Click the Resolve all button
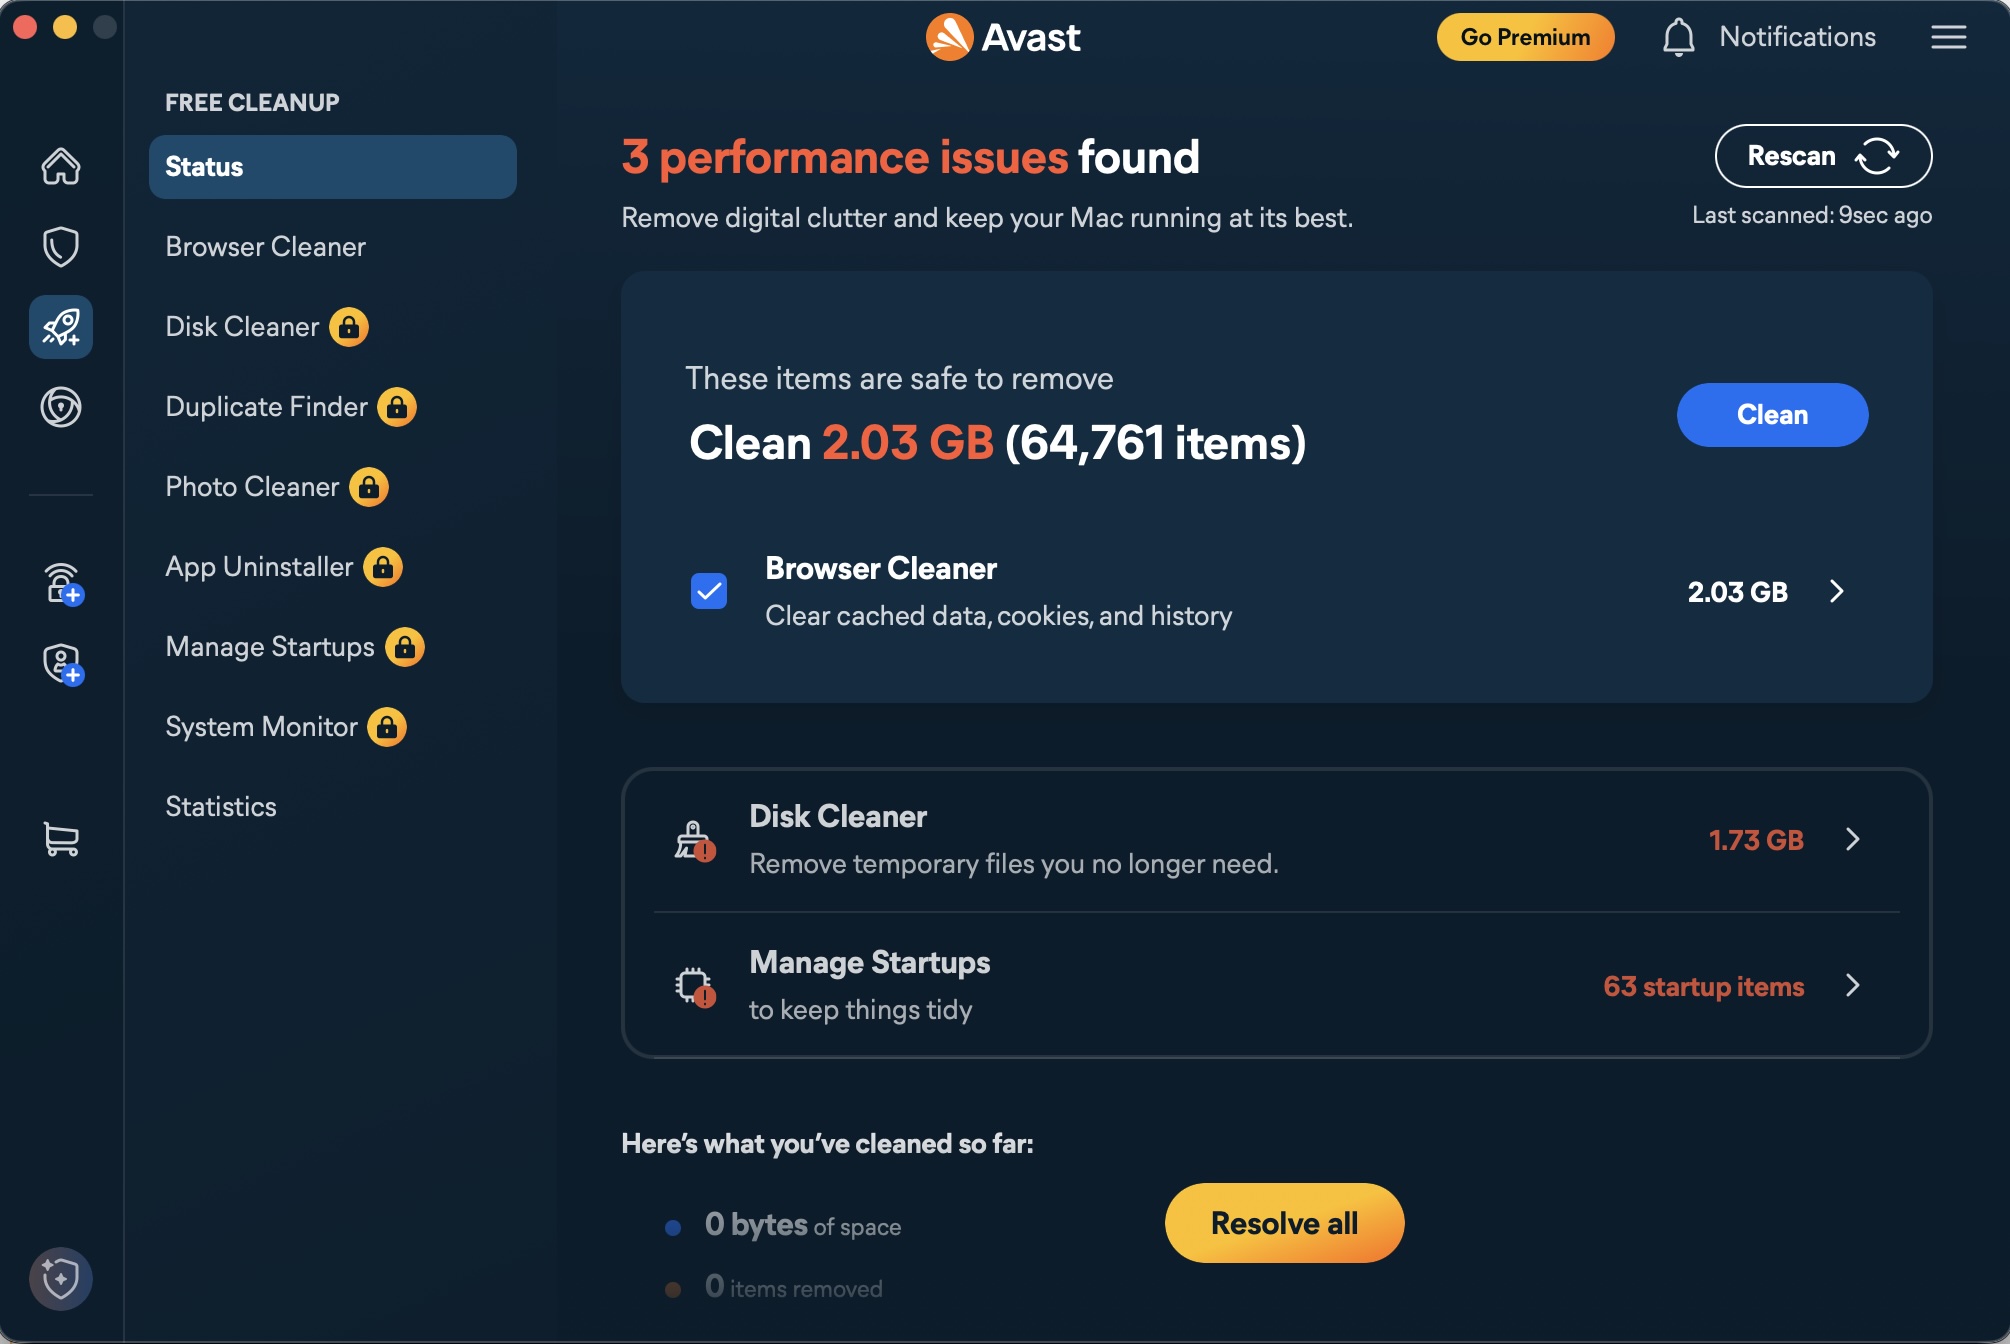This screenshot has height=1344, width=2010. tap(1284, 1223)
